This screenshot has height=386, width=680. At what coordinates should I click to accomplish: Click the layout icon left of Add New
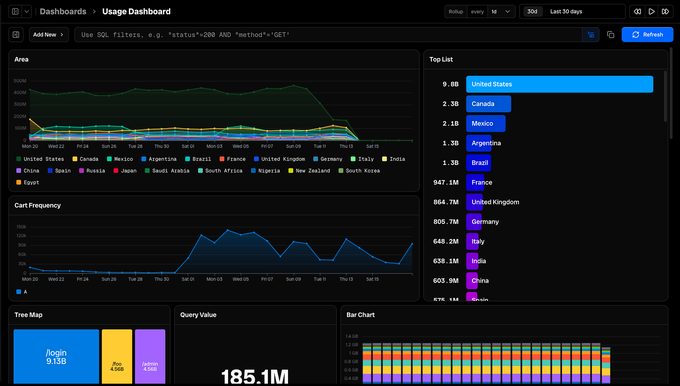[x=16, y=35]
